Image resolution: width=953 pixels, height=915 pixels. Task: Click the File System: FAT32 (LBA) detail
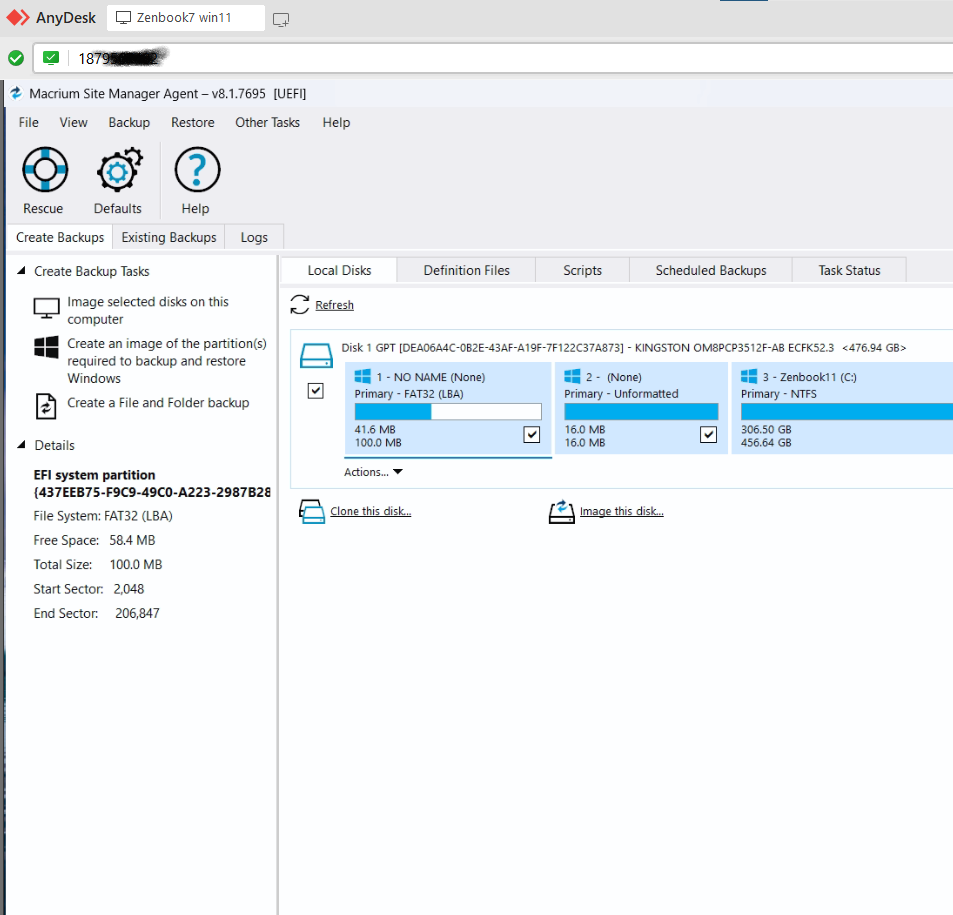coord(103,516)
